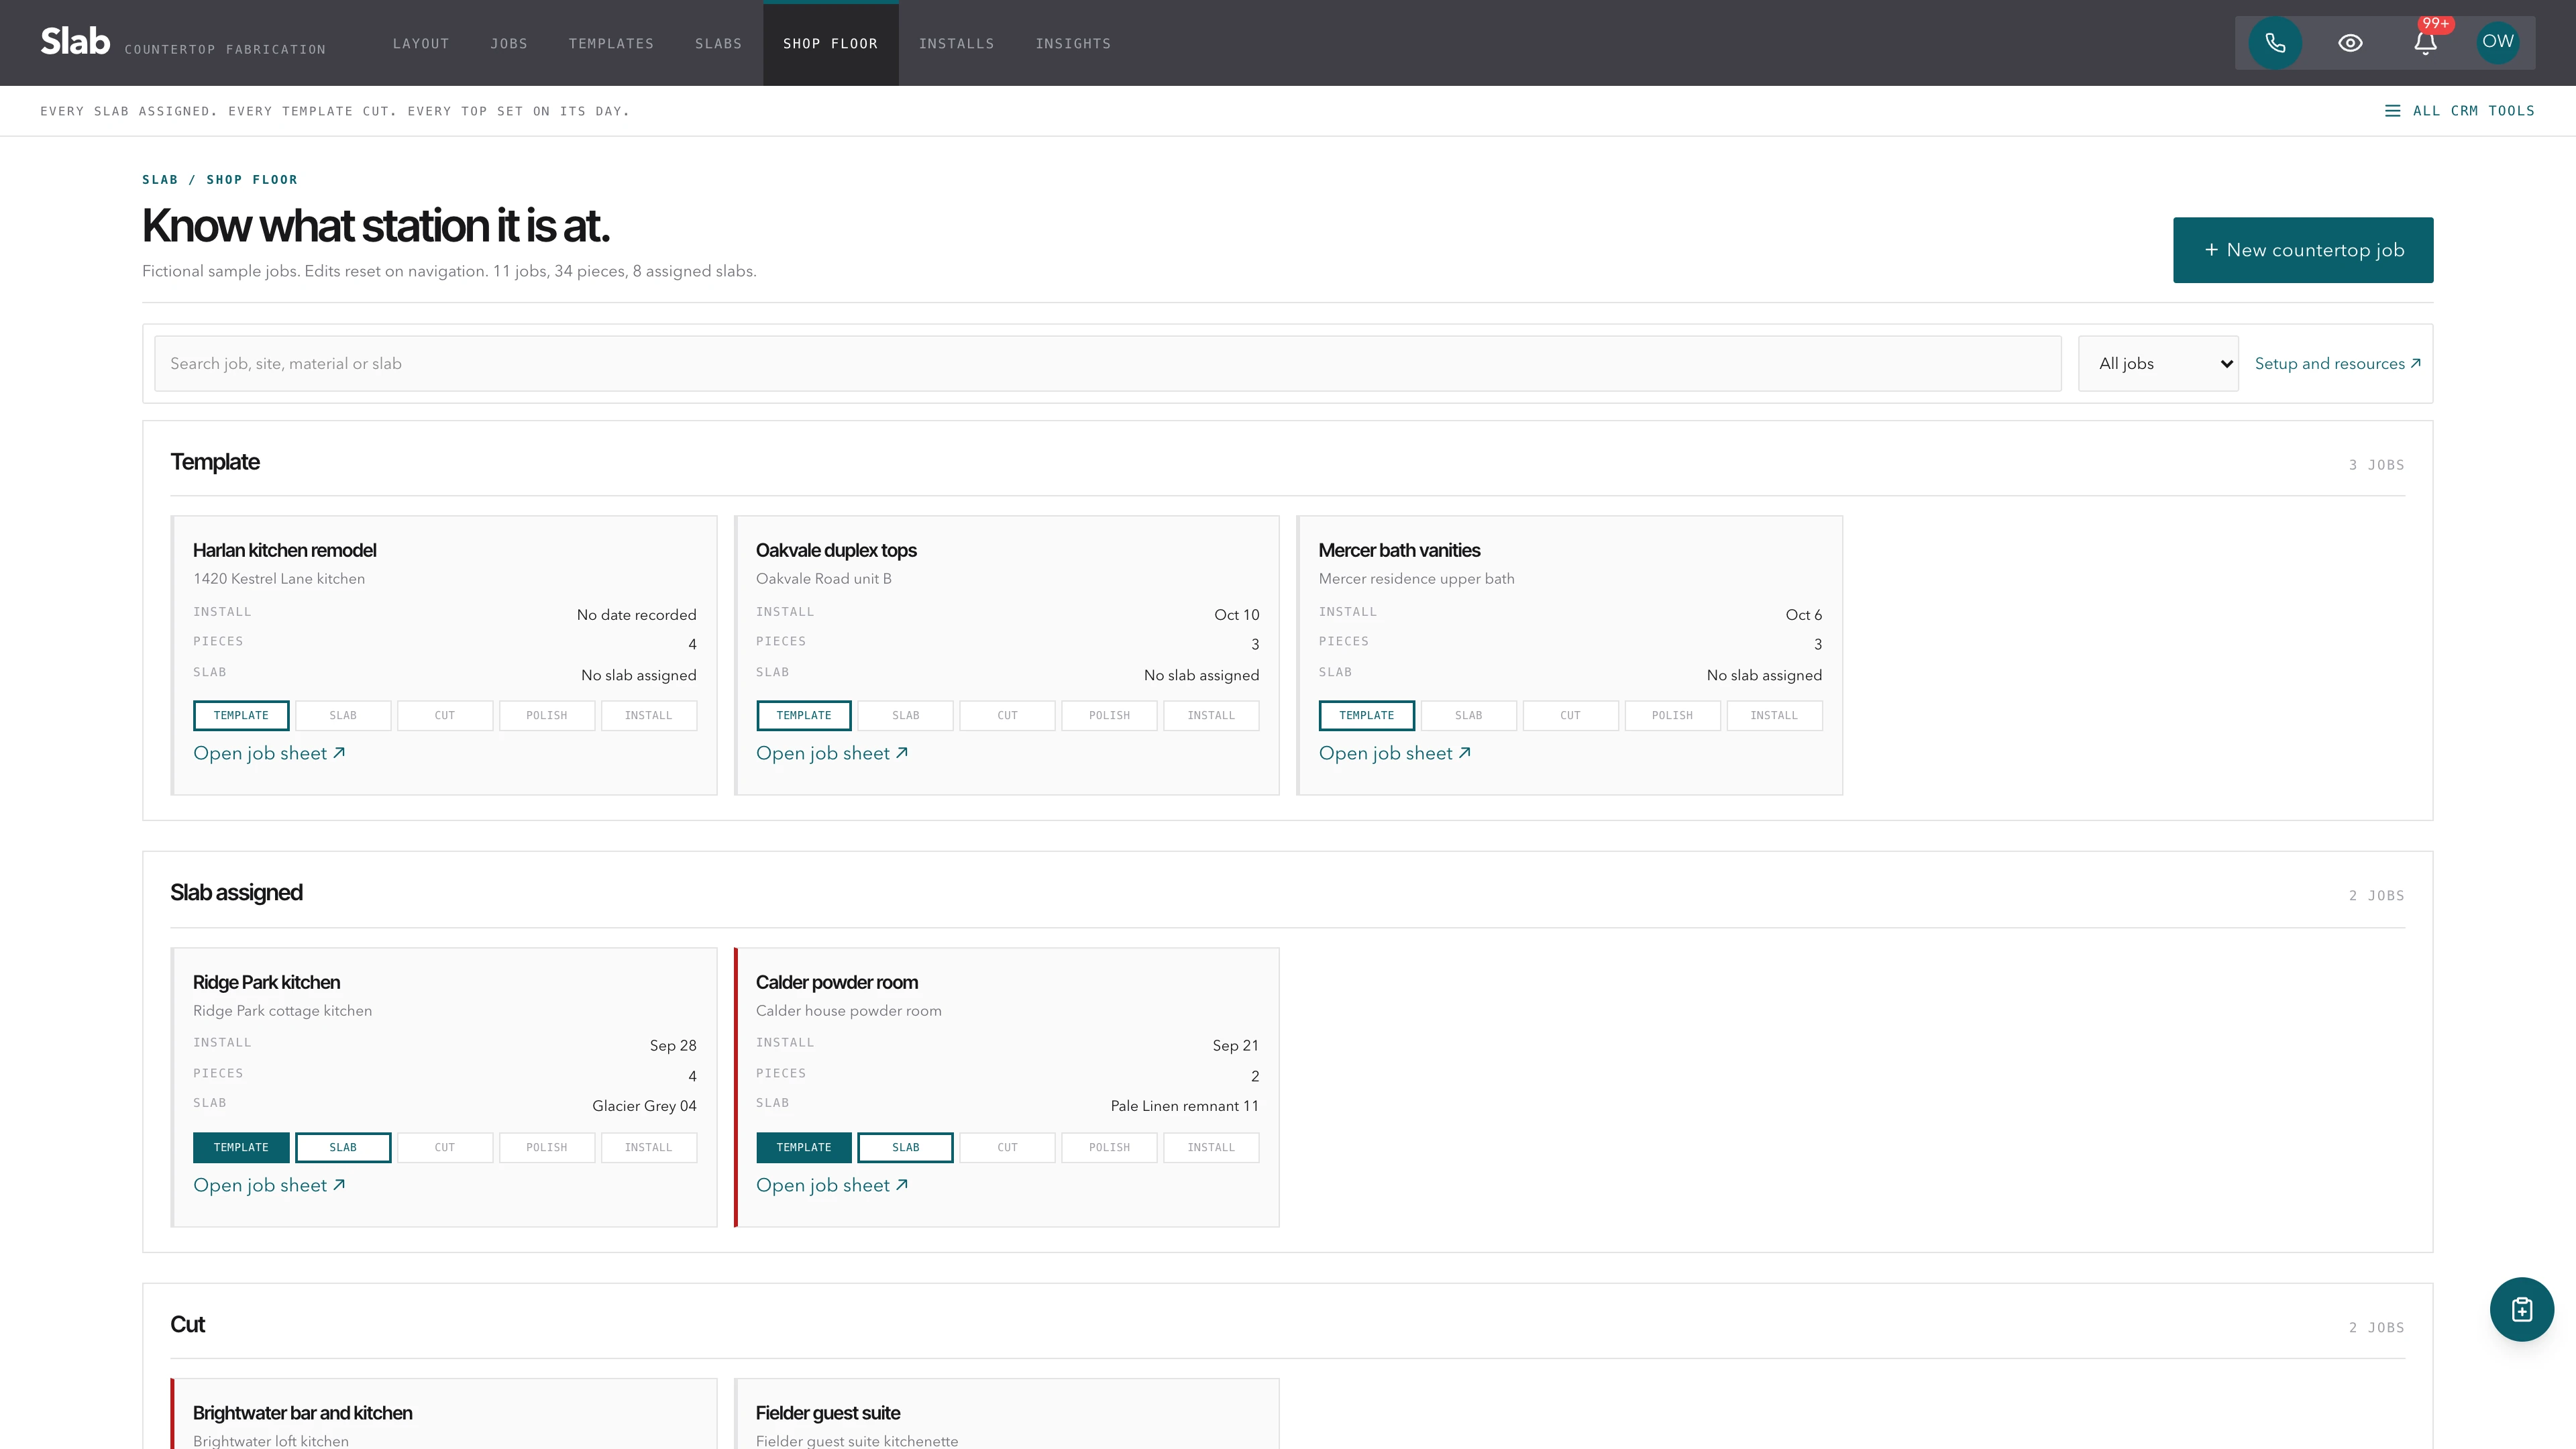This screenshot has width=2576, height=1449.
Task: Select Slab stage on Harlan kitchen remodel
Action: [343, 716]
